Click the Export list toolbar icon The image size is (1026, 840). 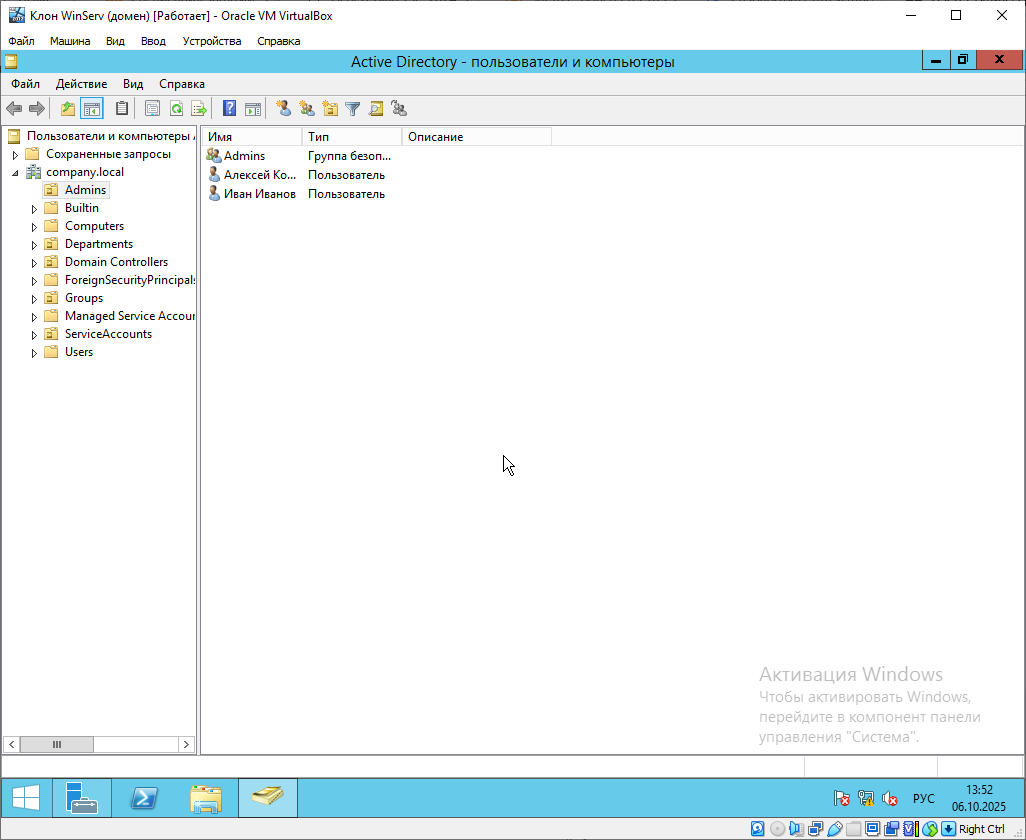coord(198,109)
